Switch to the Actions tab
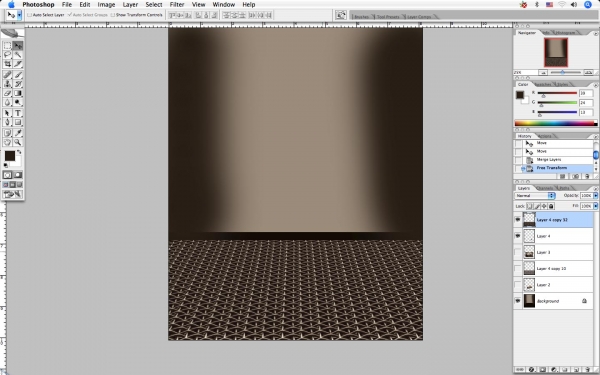Screen dimensions: 600x375 (545, 136)
